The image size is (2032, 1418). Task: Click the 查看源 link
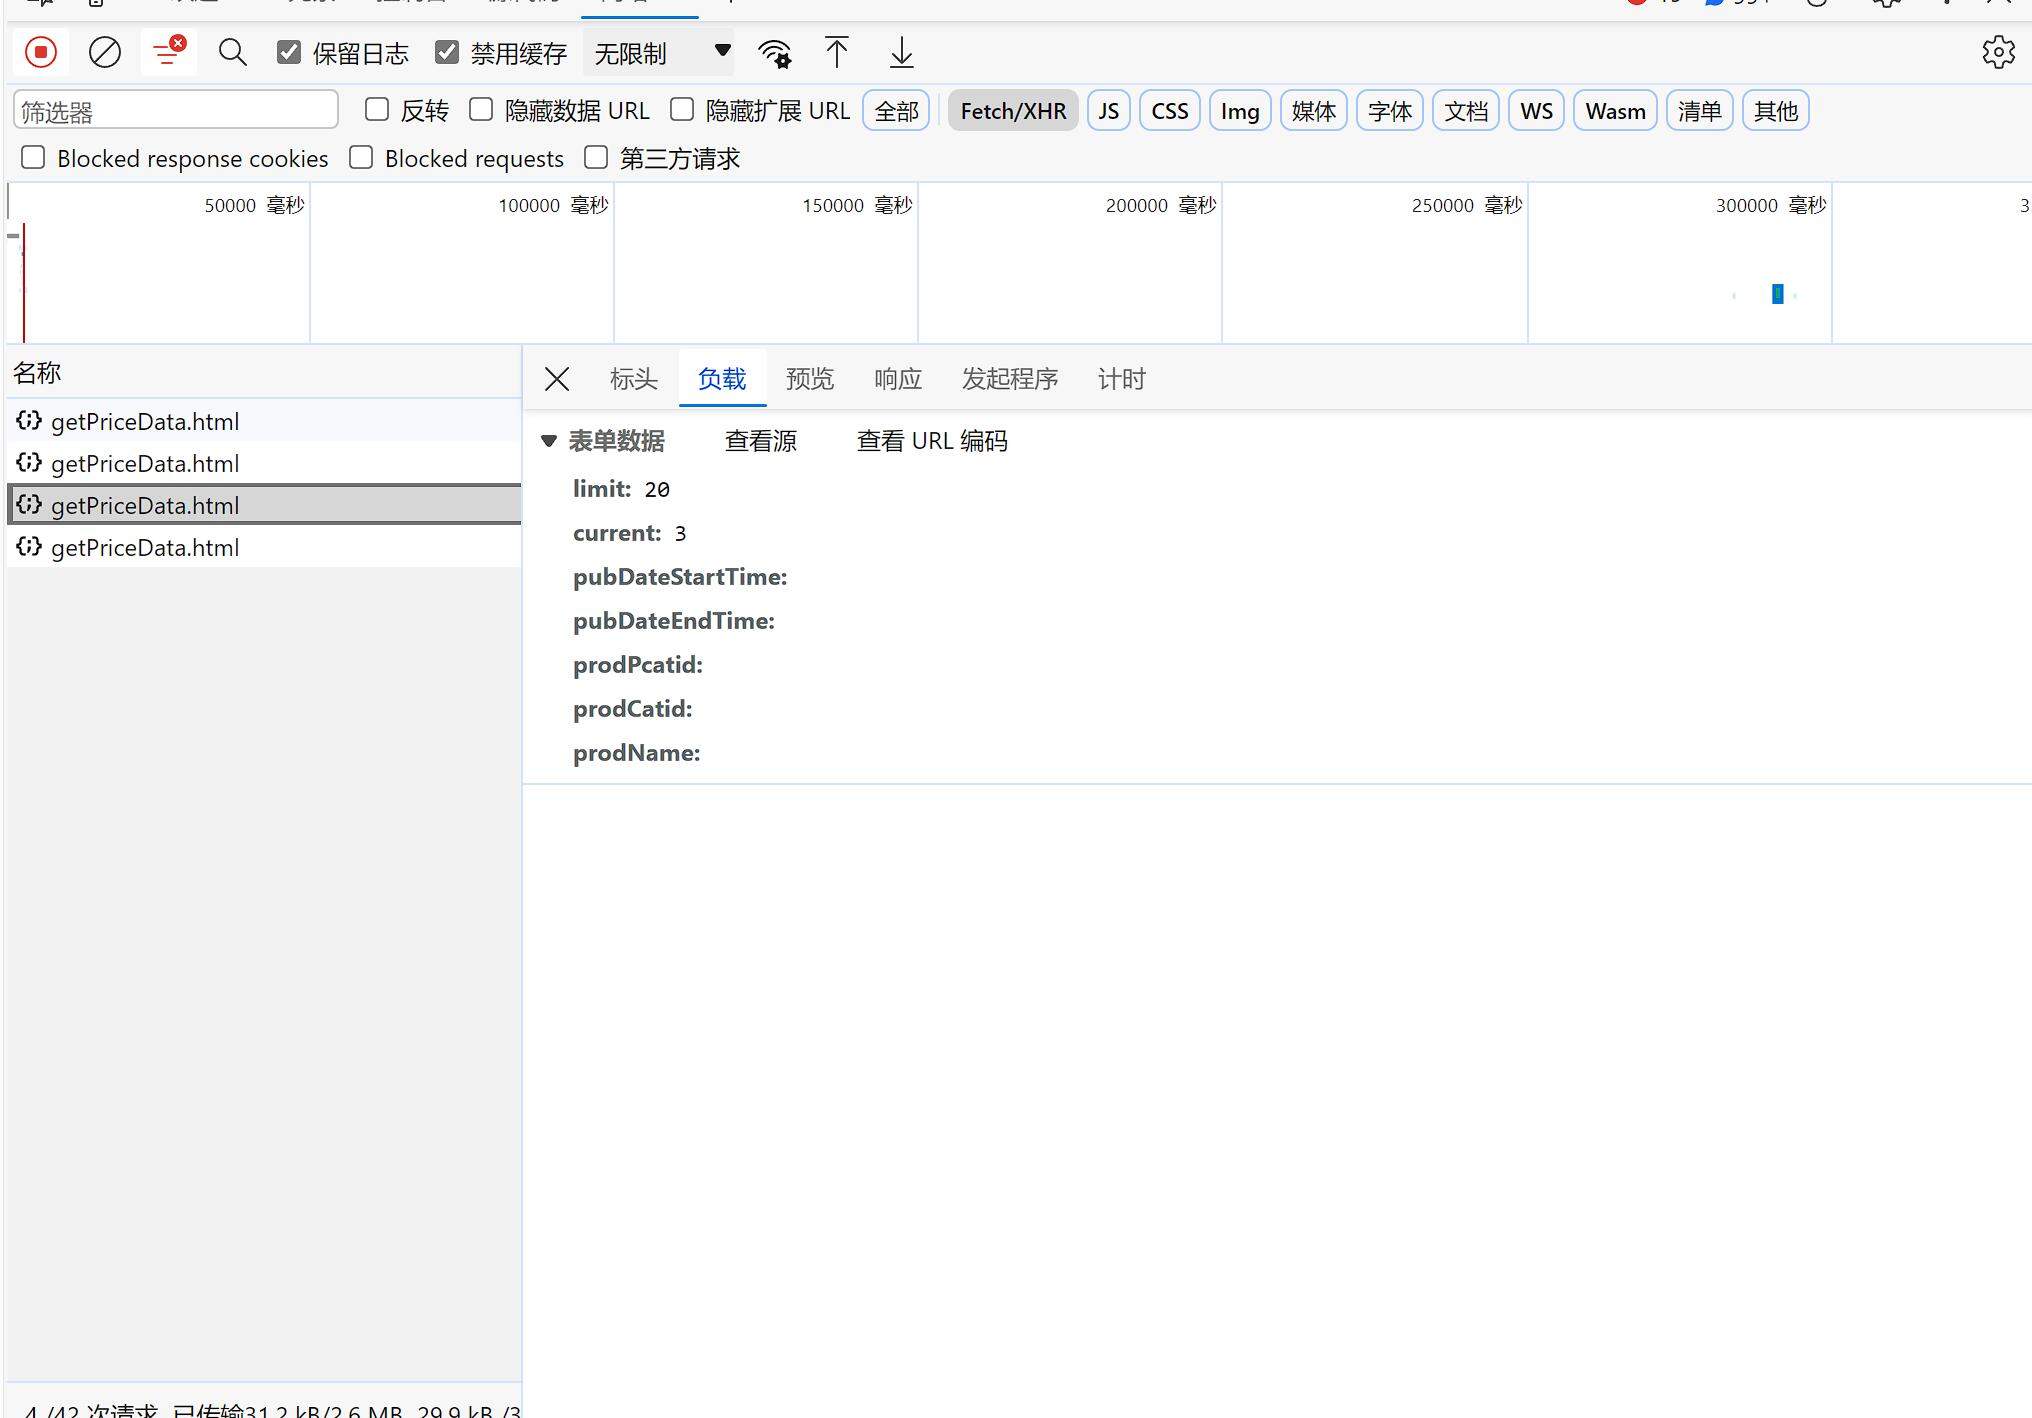tap(760, 441)
